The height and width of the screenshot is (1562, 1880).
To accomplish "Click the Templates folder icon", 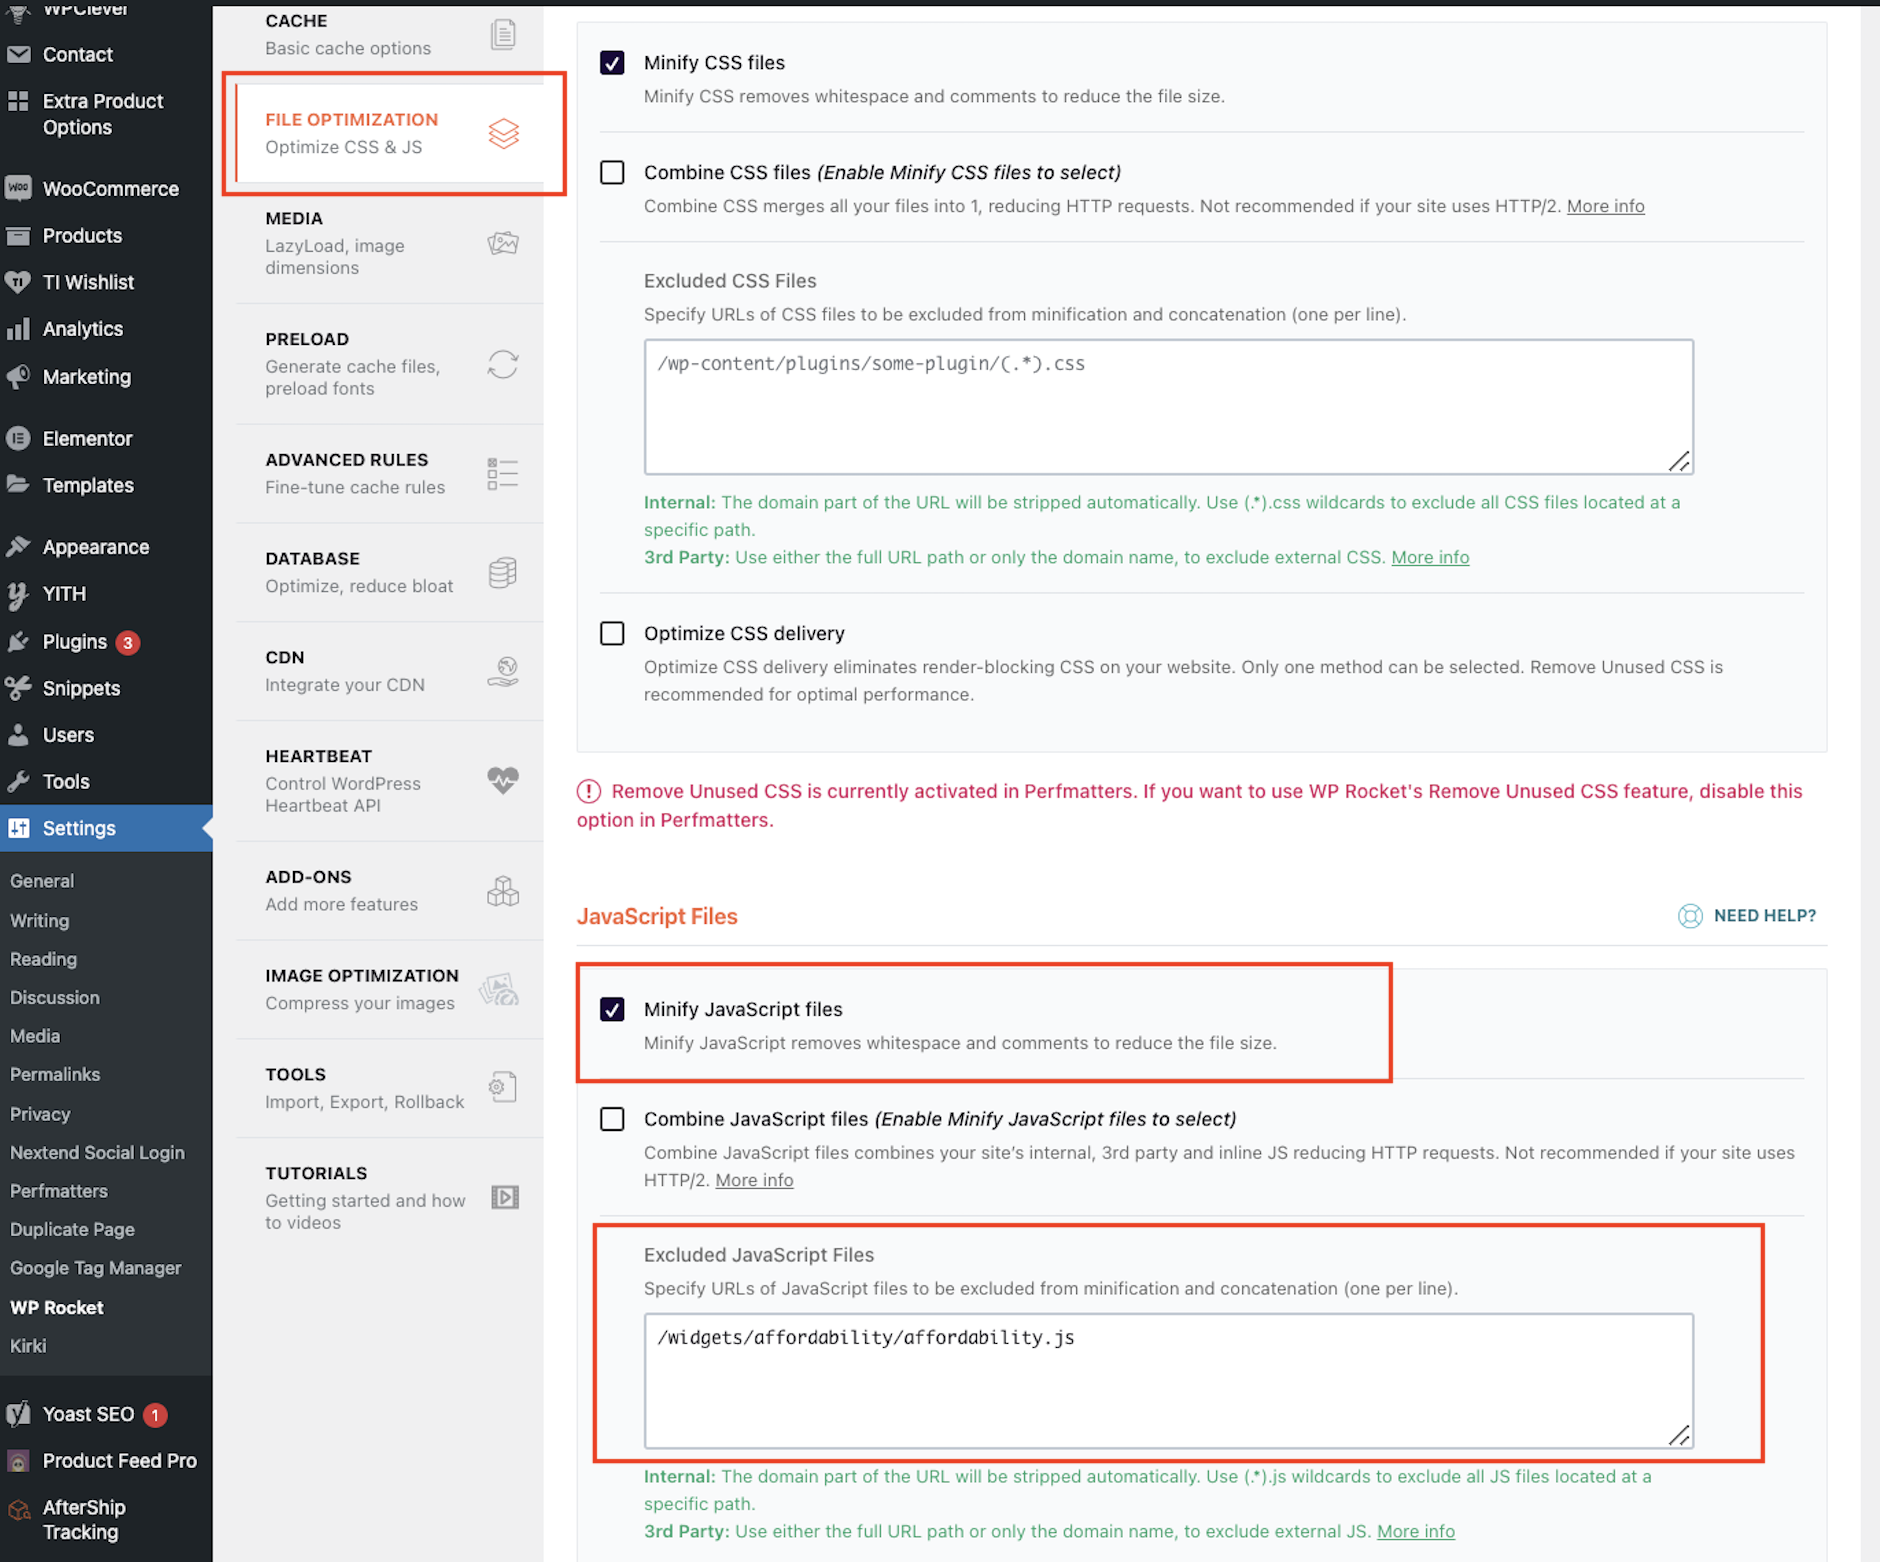I will [x=18, y=484].
